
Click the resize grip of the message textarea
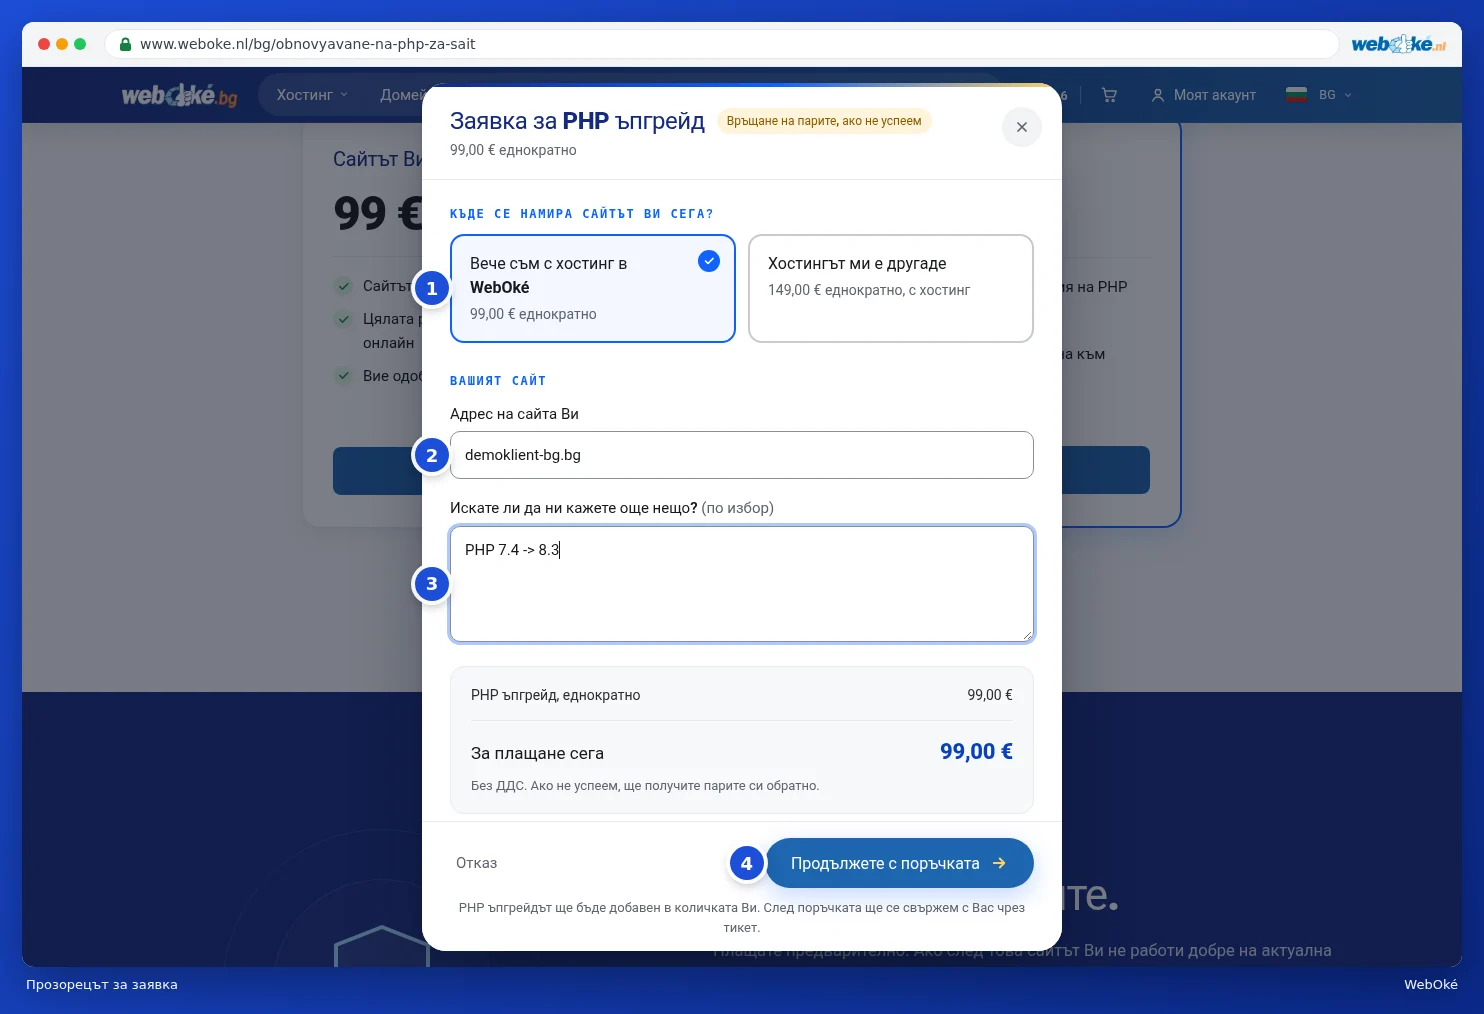click(x=1027, y=635)
